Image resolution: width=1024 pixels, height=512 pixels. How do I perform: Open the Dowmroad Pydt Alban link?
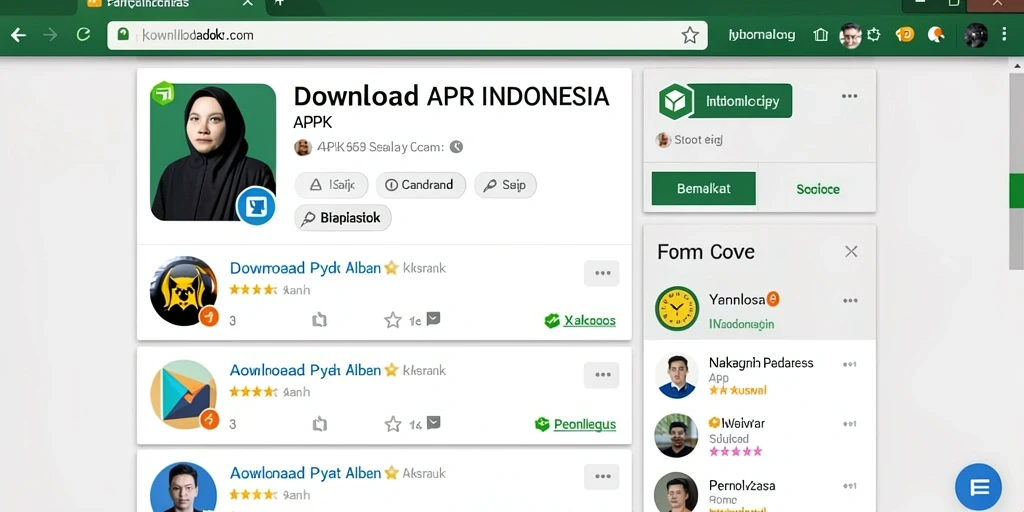pos(305,268)
